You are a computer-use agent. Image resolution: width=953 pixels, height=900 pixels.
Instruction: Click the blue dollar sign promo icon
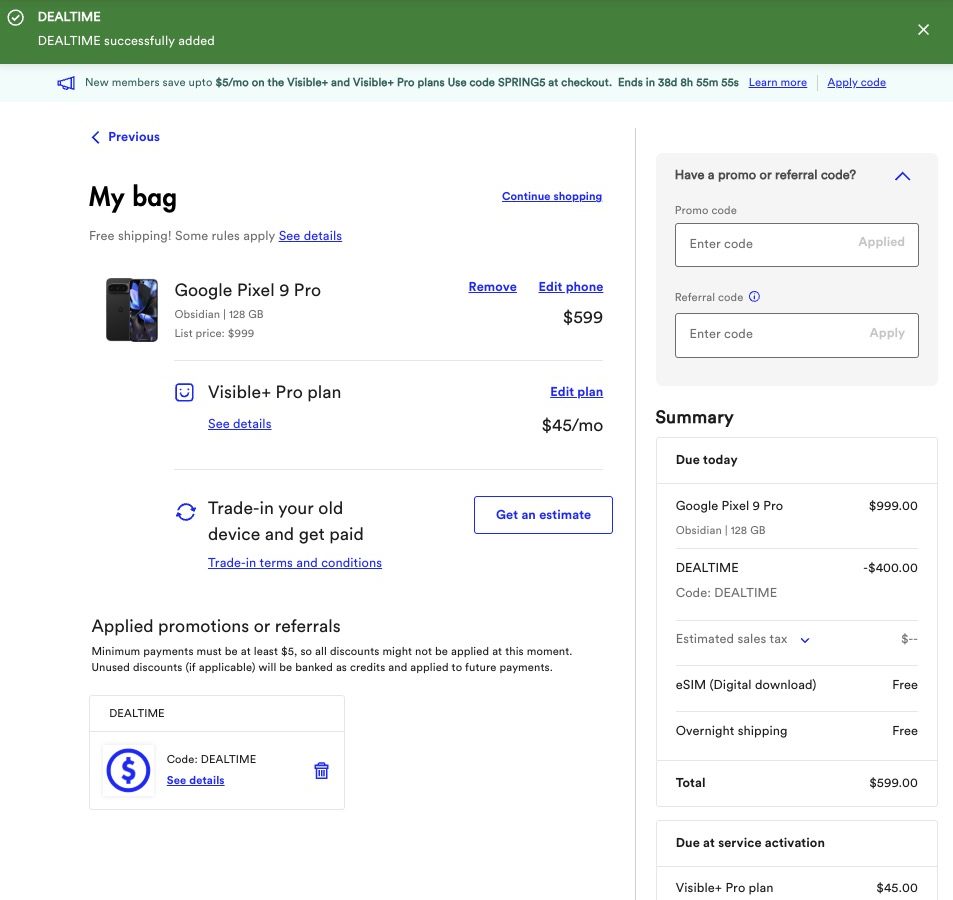pos(128,770)
